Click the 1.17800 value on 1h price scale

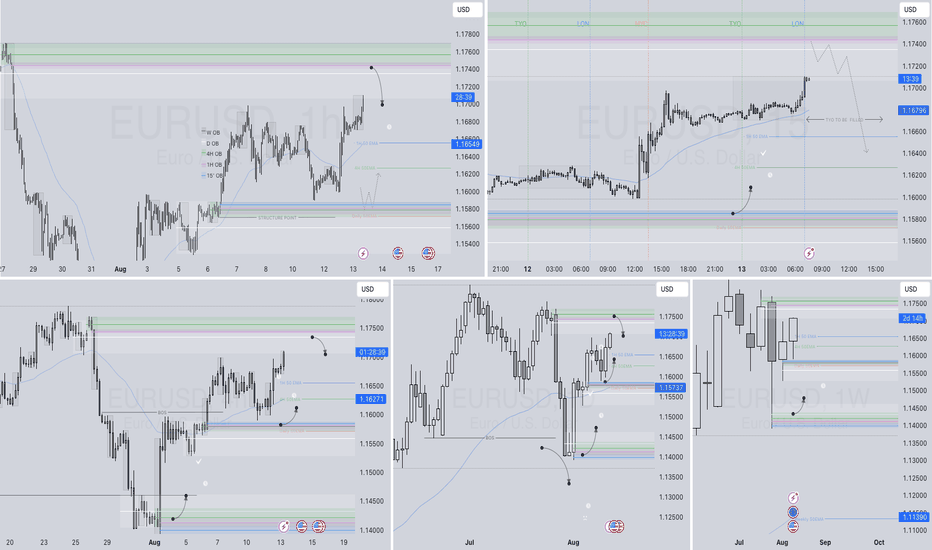pyautogui.click(x=468, y=34)
